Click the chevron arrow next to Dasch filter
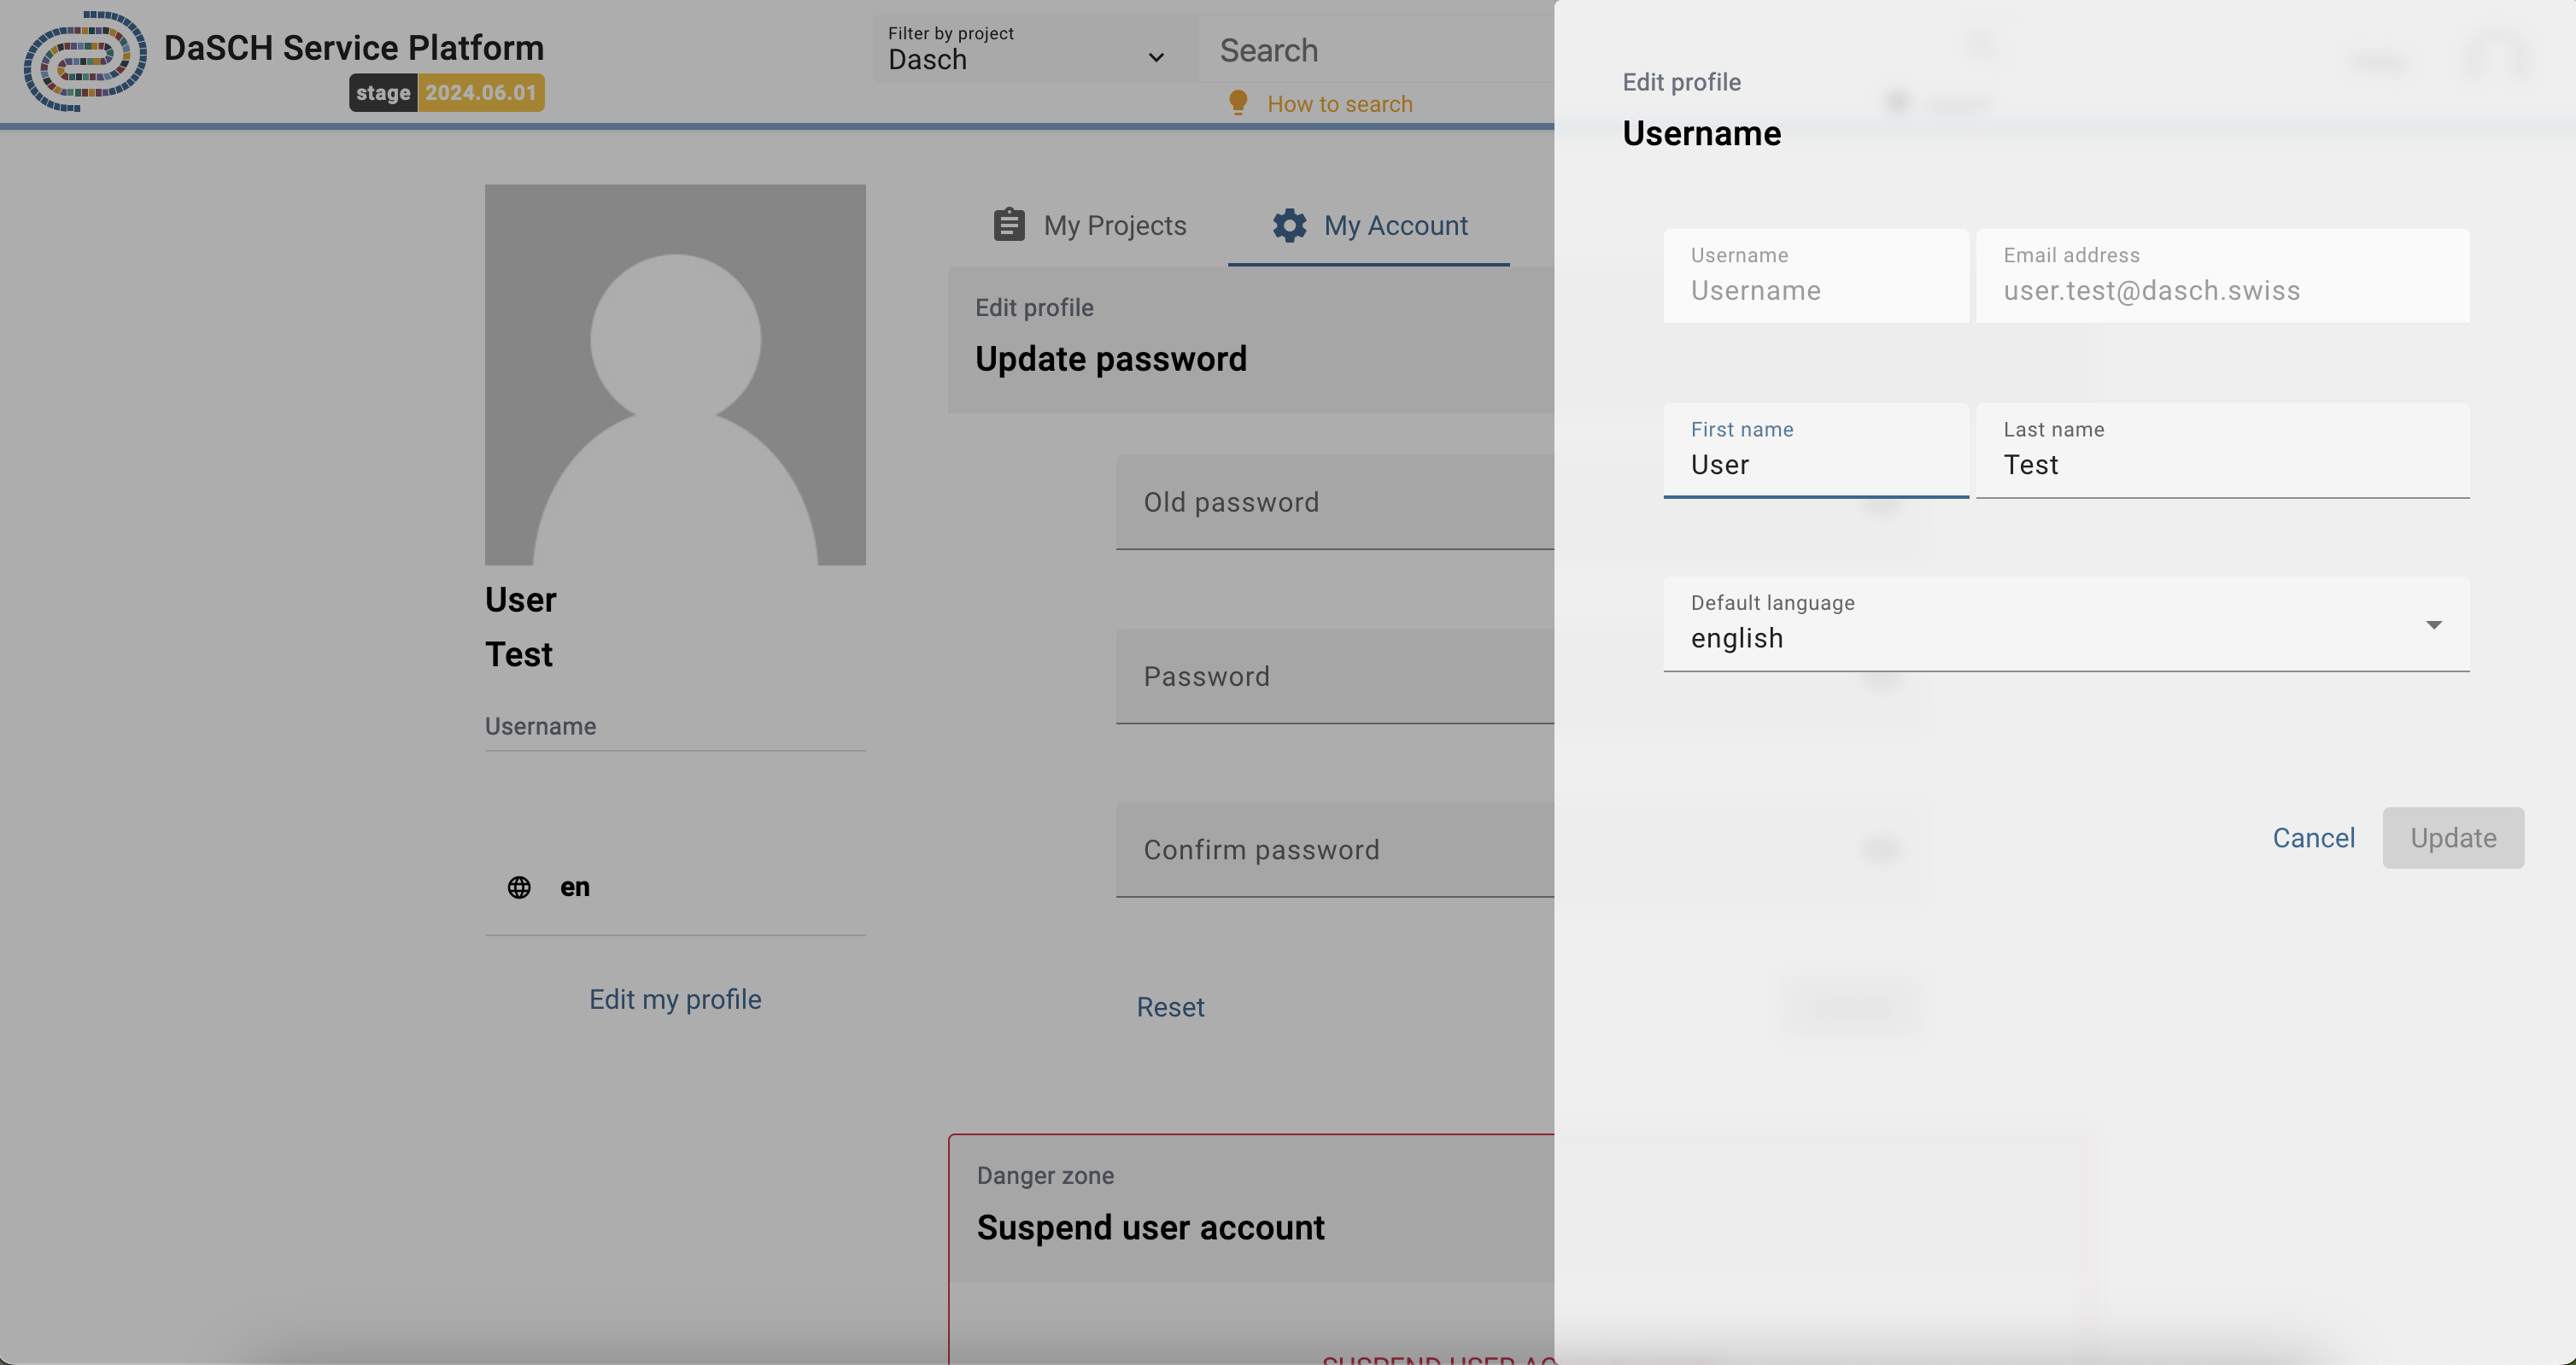Screen dimensions: 2576x1365 pos(1156,58)
